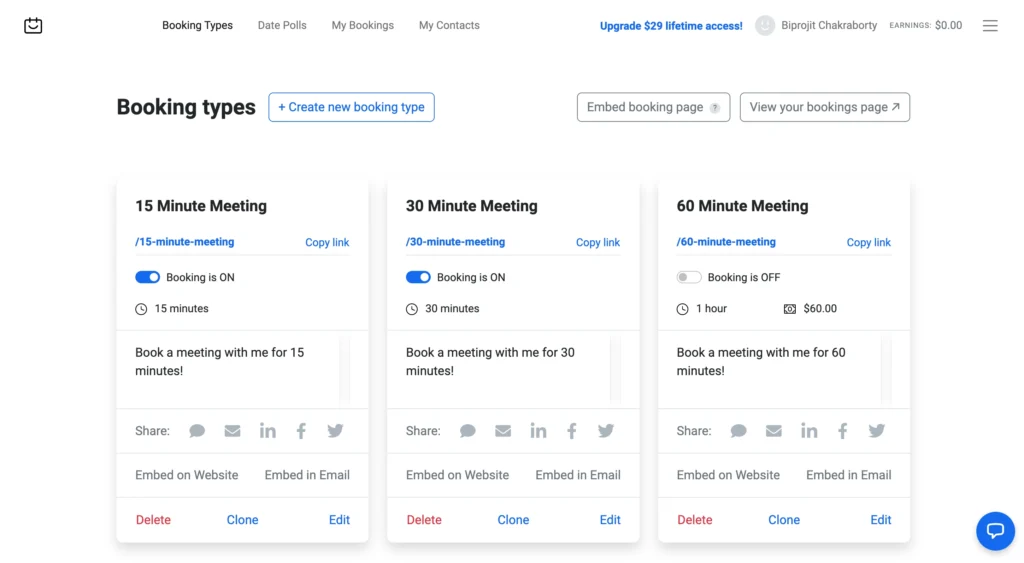Share 15 Minute Meeting via message icon

coord(197,431)
